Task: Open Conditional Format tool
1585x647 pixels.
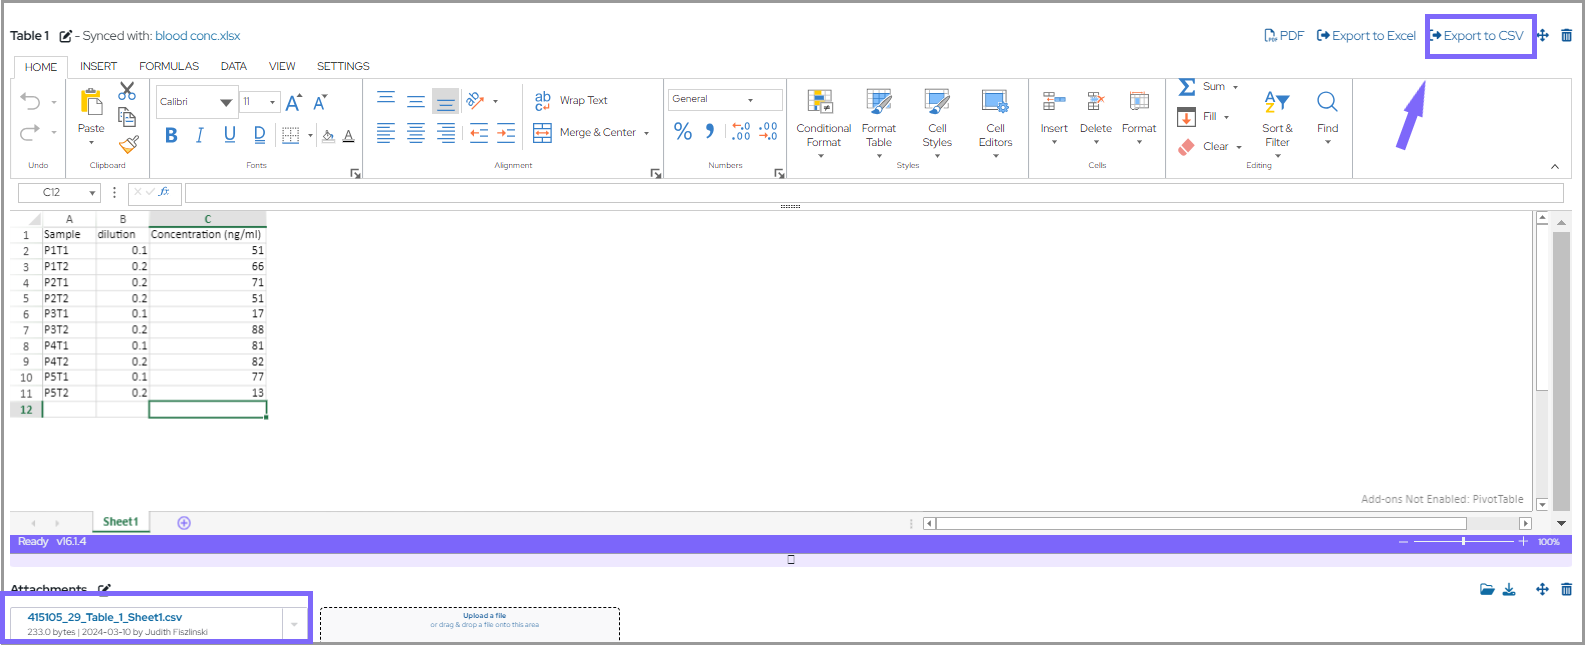Action: [823, 119]
